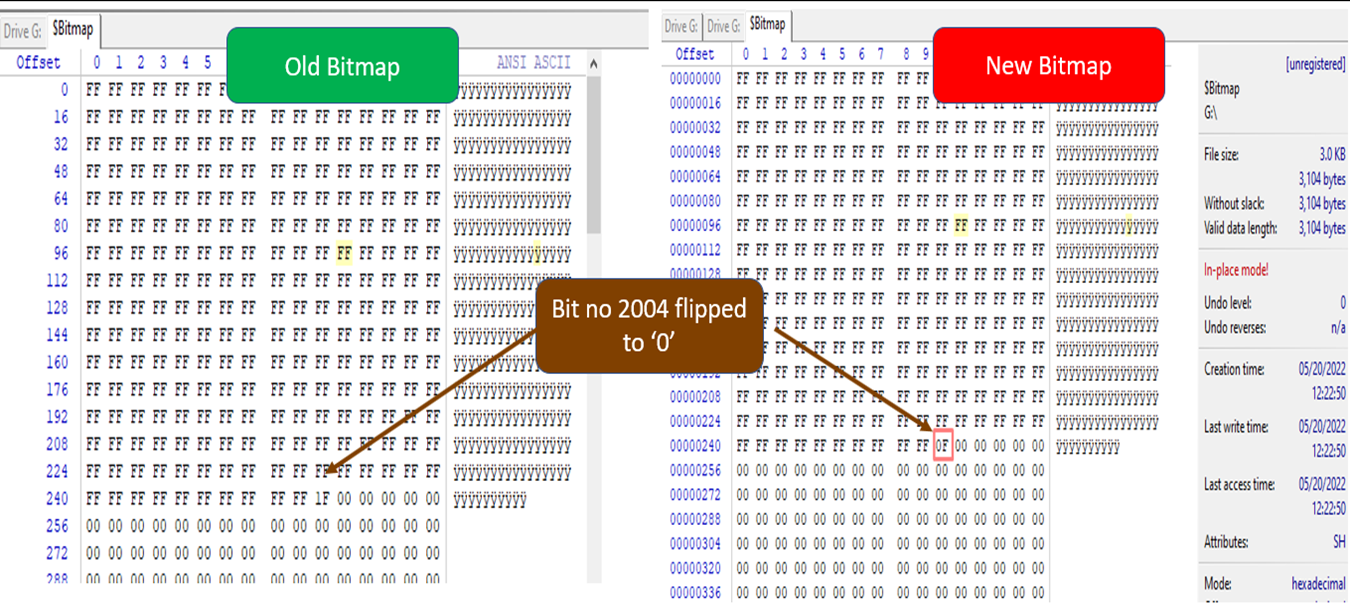
Task: Click the [unregistered] text in the info panel
Action: pos(1314,65)
